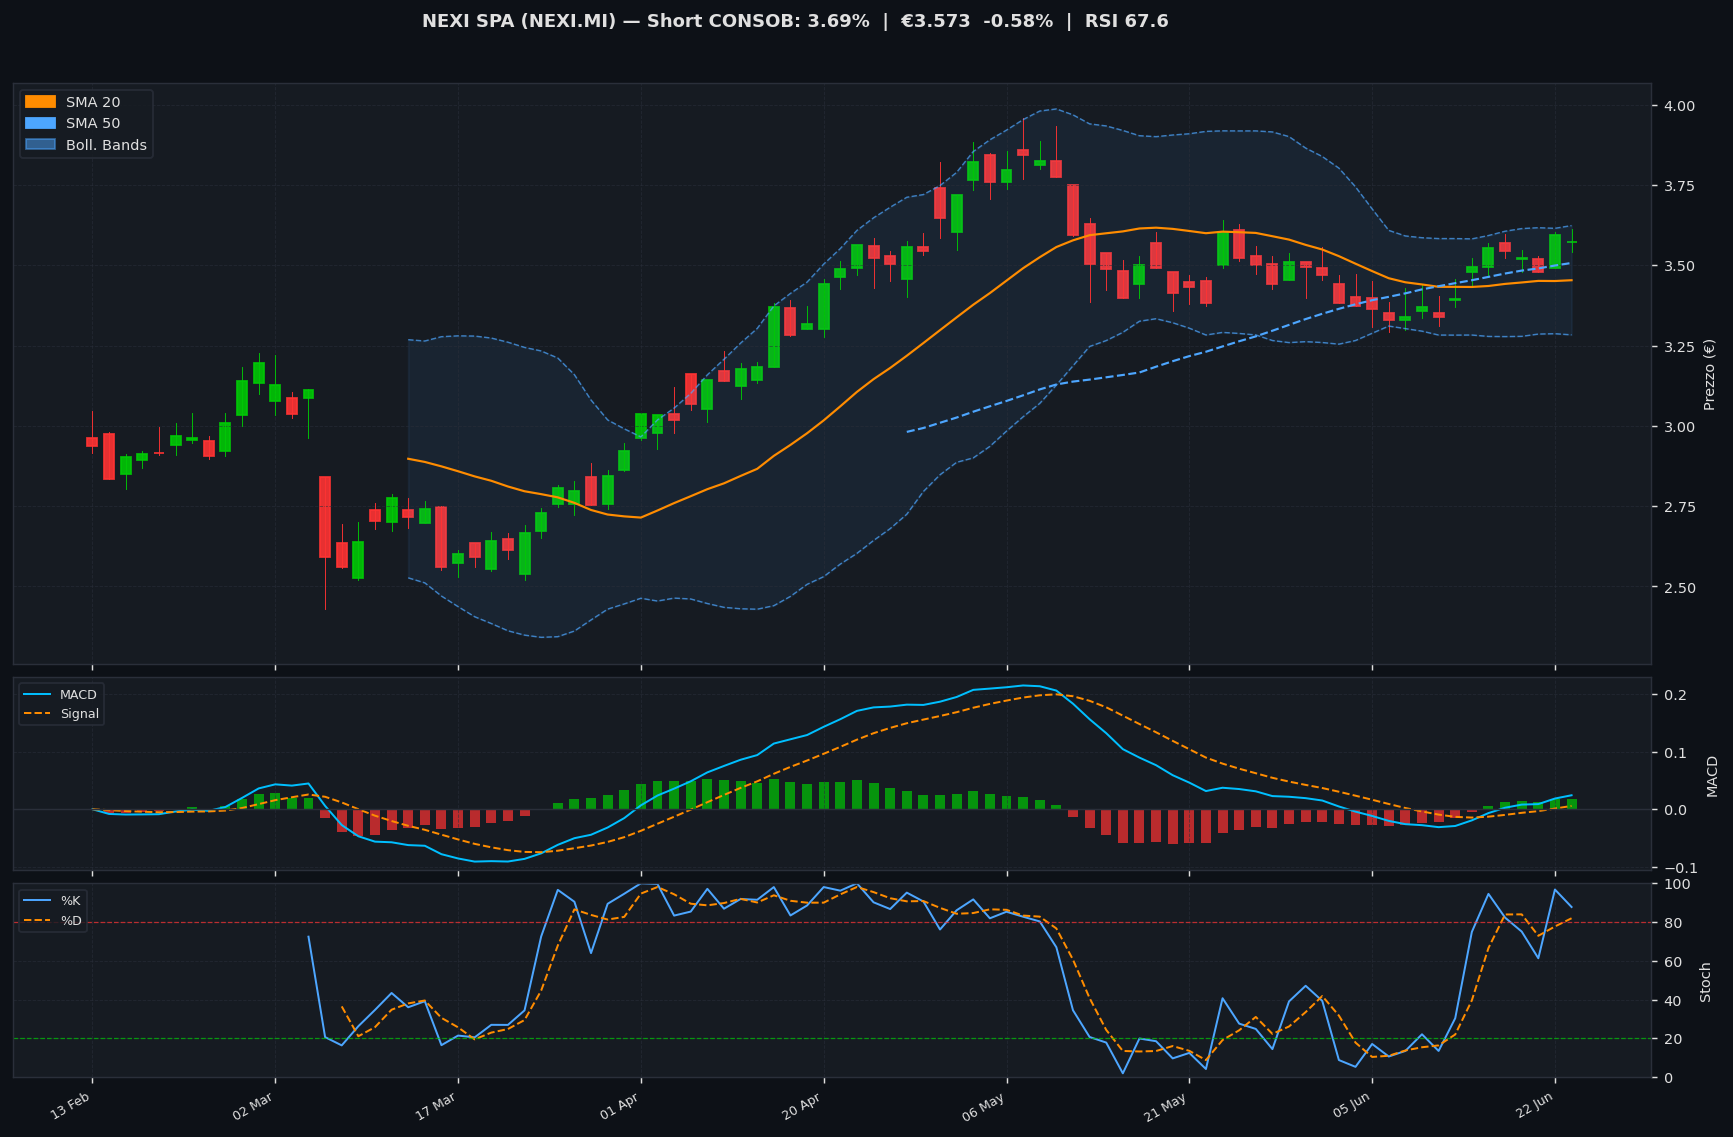Screen dimensions: 1733x1137
Task: Select the "Boll. Bands" legend label
Action: (106, 145)
